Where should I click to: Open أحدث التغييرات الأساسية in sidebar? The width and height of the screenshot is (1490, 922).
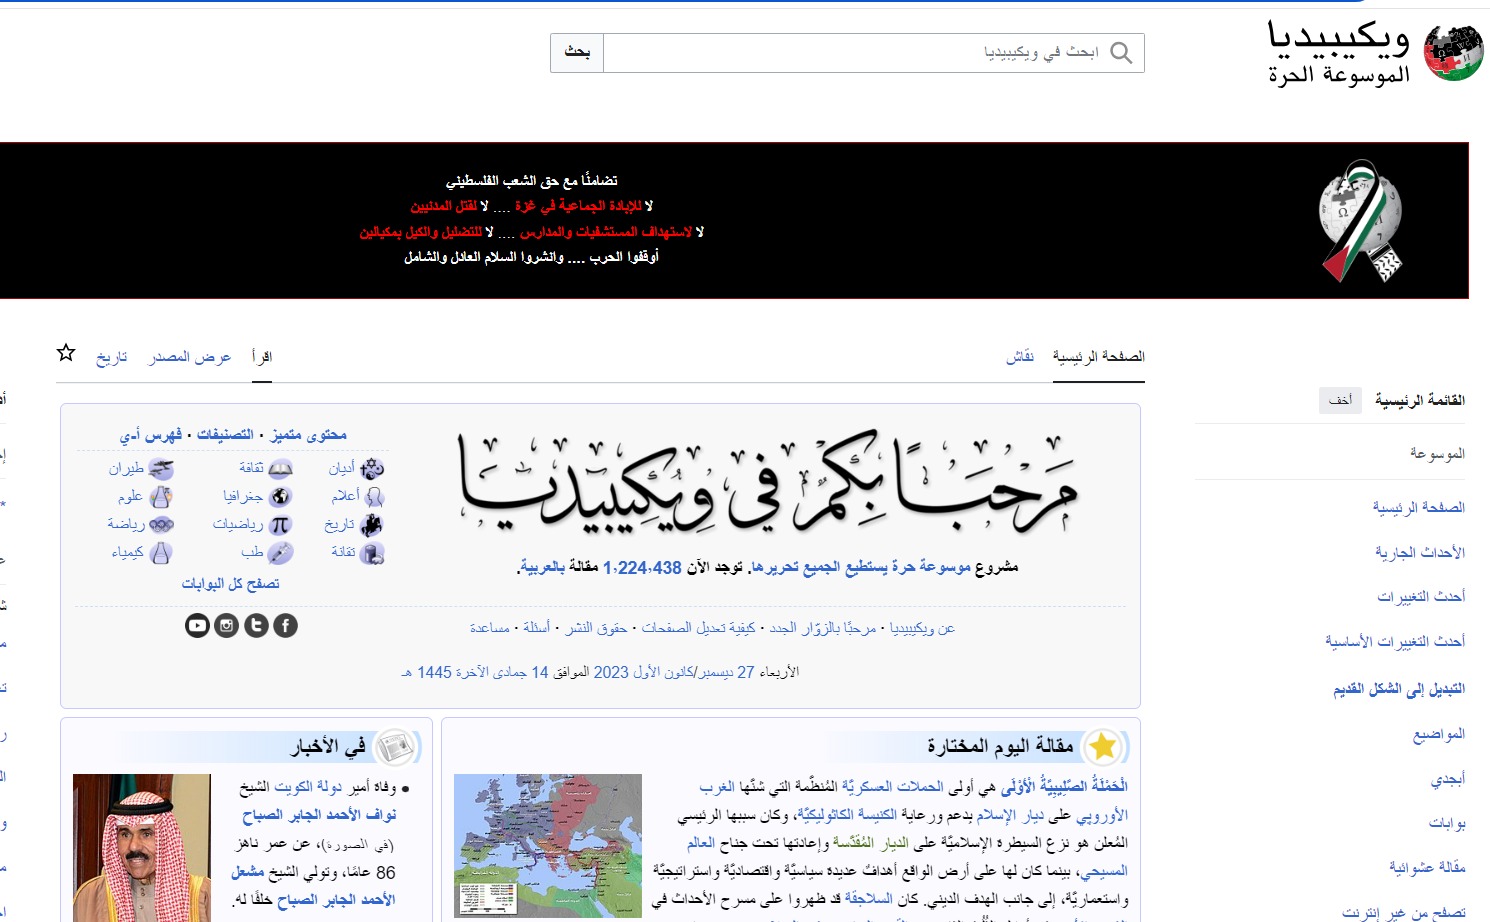(1396, 640)
